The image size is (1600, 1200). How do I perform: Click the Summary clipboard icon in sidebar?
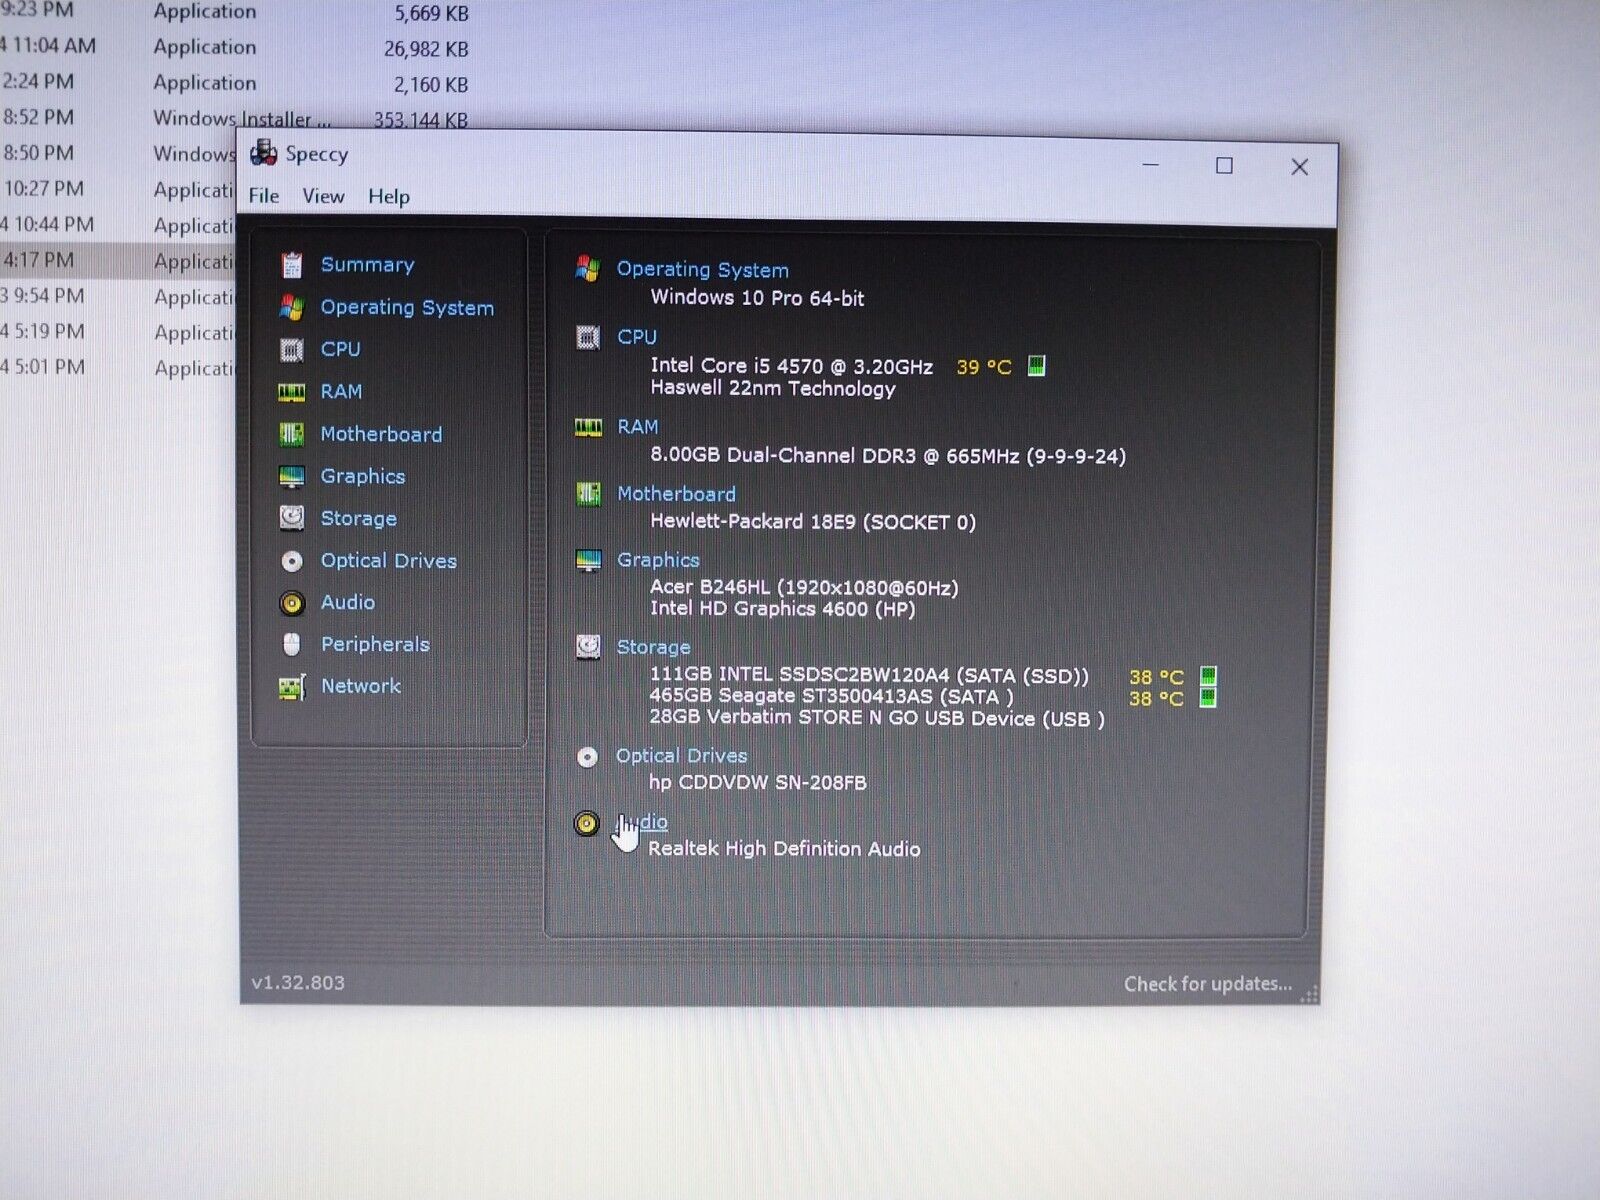pyautogui.click(x=291, y=265)
